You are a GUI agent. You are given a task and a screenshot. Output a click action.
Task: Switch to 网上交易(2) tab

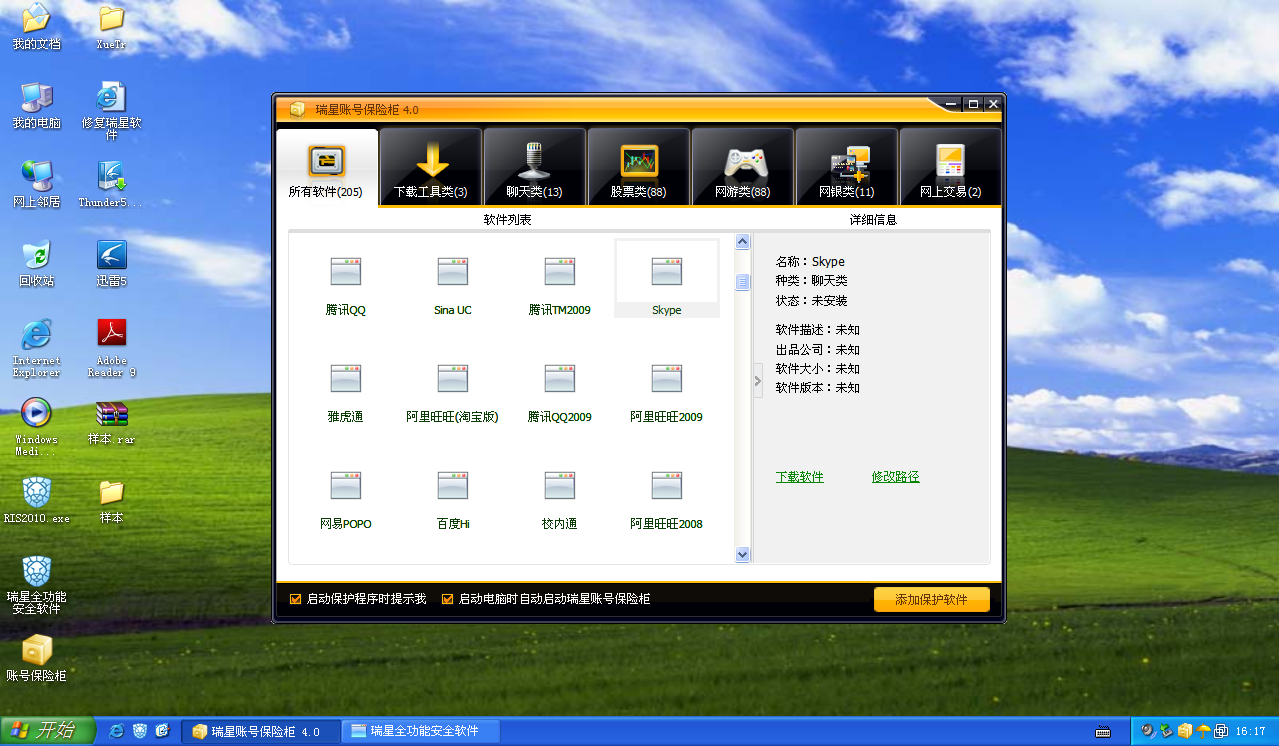(951, 167)
